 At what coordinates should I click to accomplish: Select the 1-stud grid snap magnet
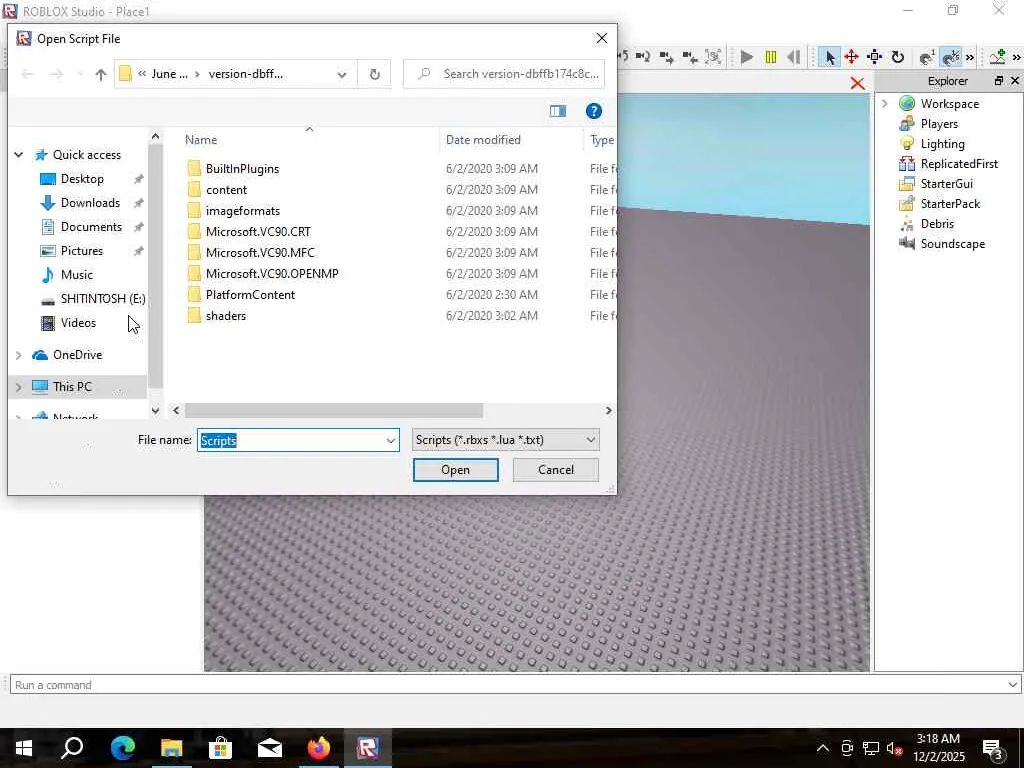927,57
